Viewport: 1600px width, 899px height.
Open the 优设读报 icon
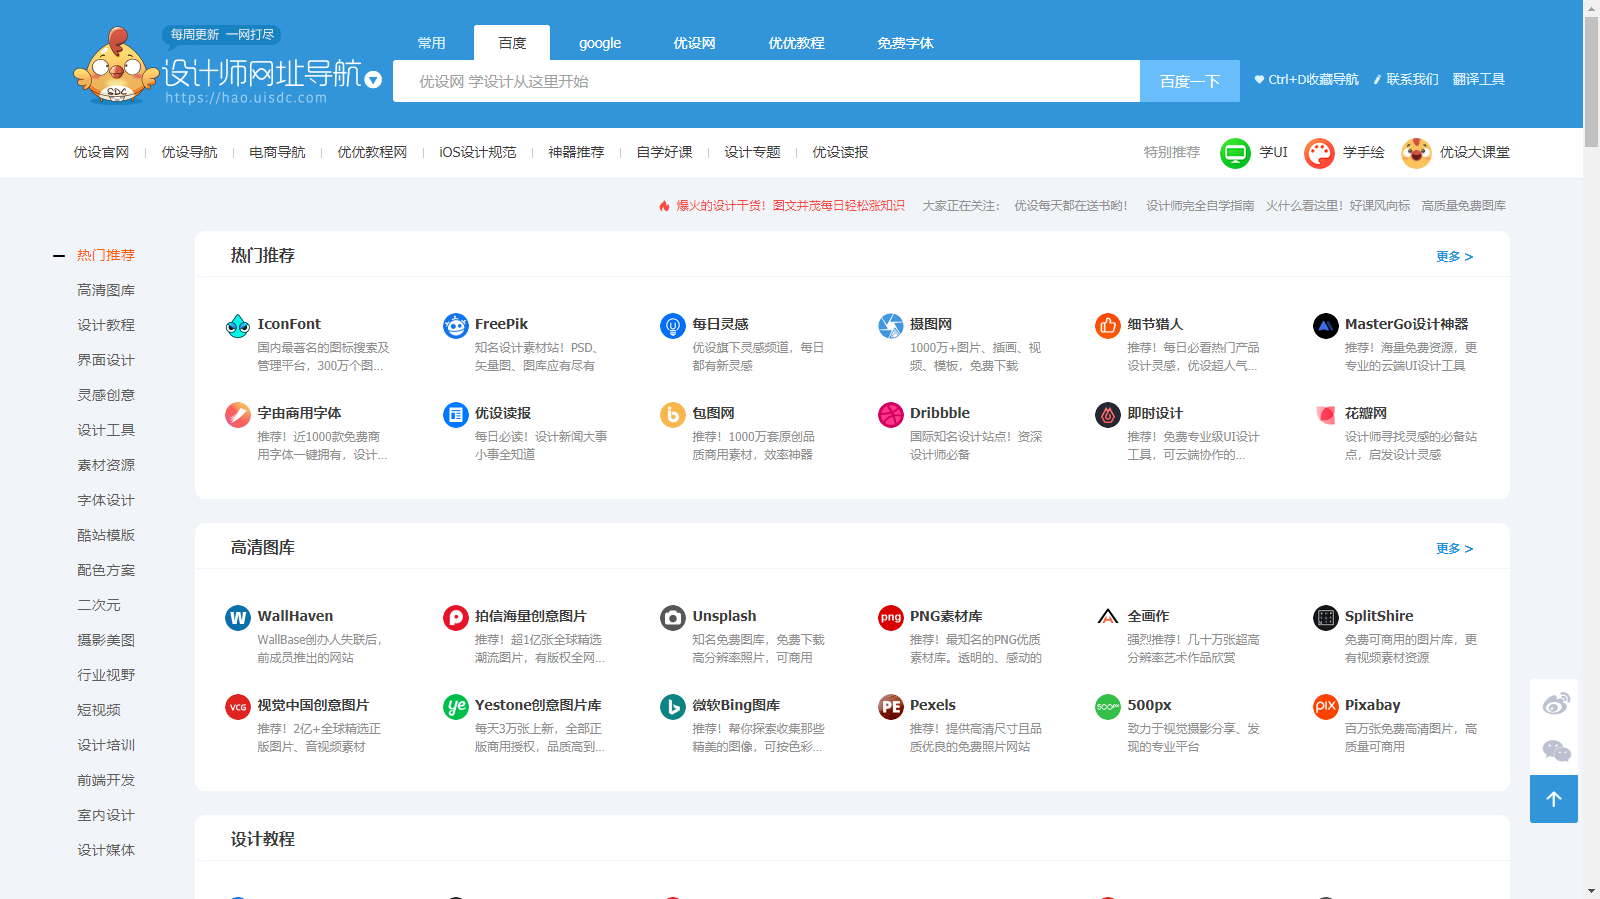click(456, 415)
